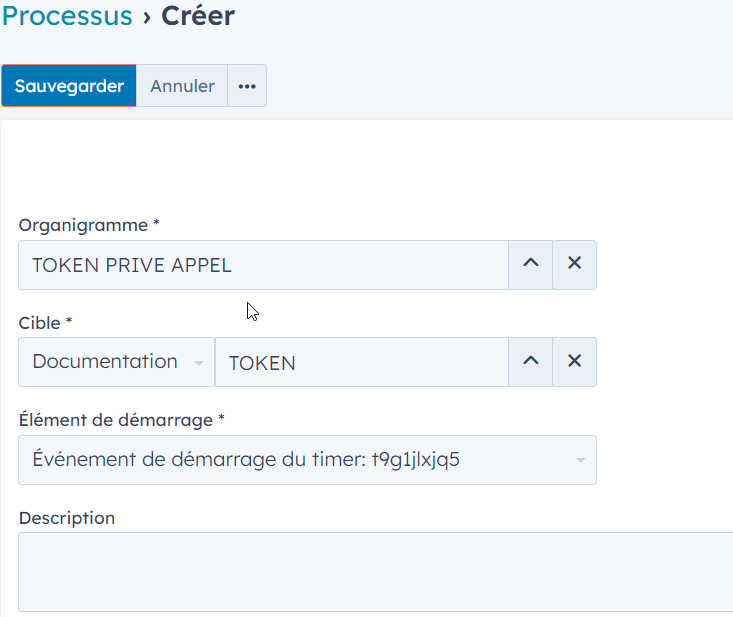The image size is (733, 617).
Task: Expand the Organigramme chevron selector
Action: (x=531, y=265)
